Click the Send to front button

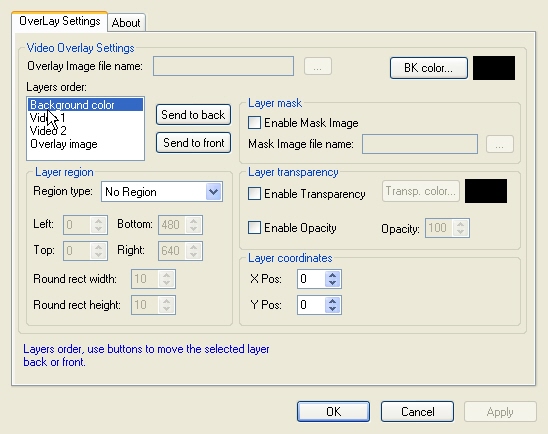click(x=193, y=143)
